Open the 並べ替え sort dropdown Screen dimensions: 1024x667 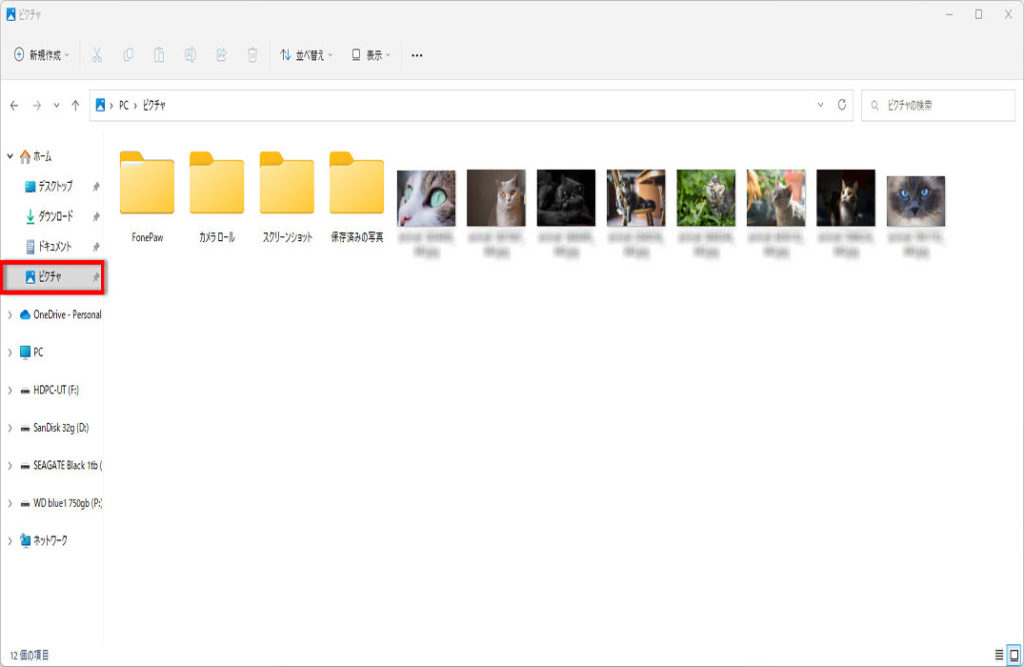306,55
